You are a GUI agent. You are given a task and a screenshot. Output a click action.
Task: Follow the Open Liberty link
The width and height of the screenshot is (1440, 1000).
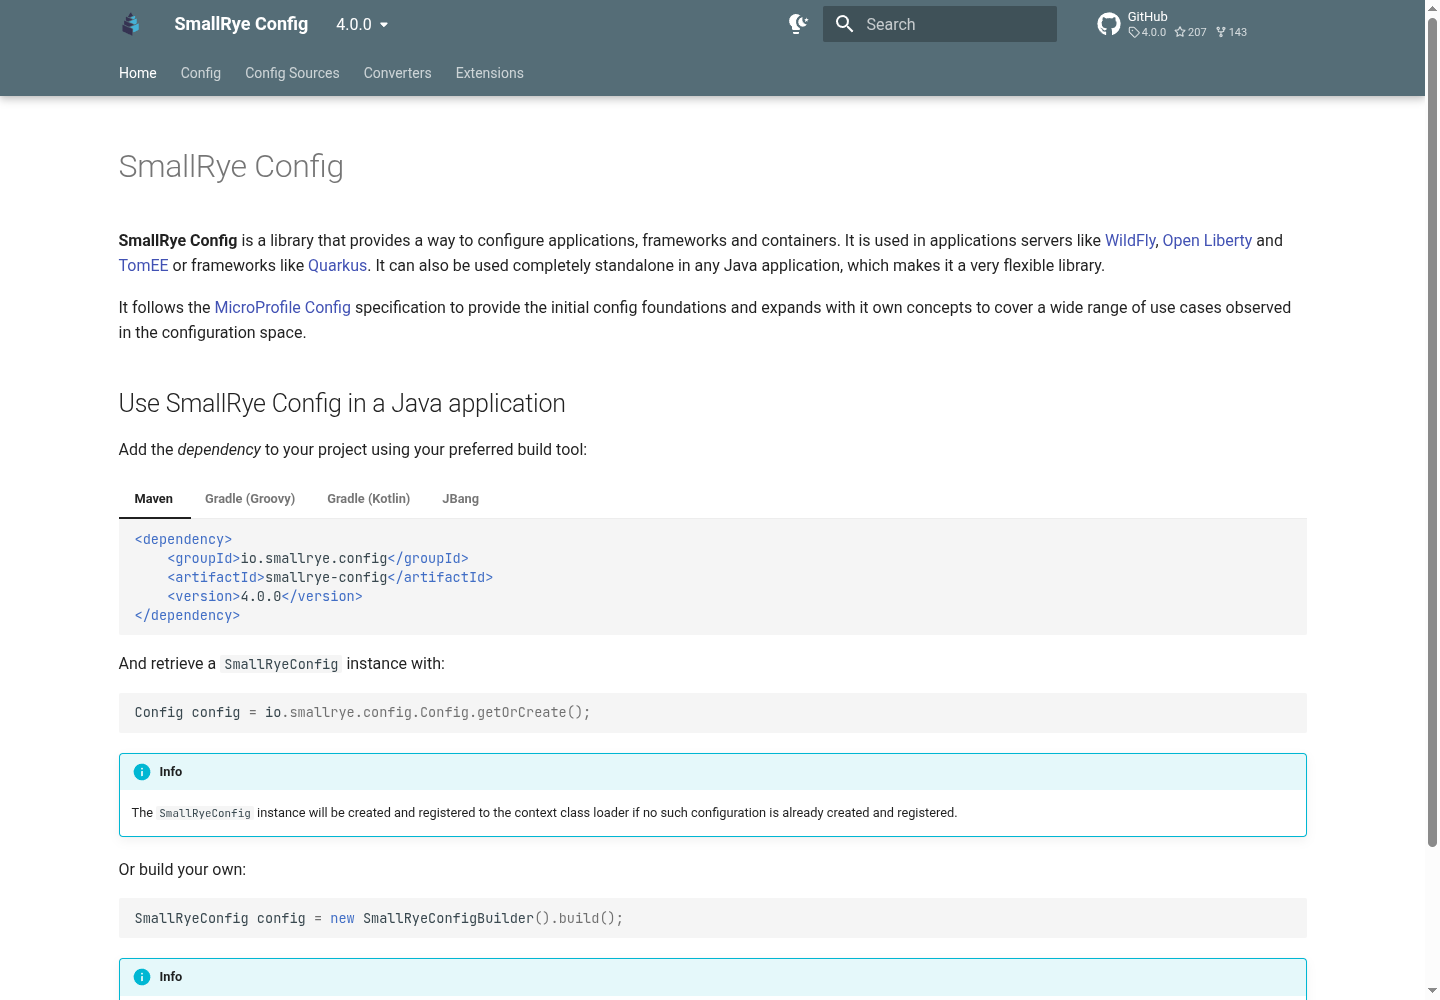pos(1207,240)
